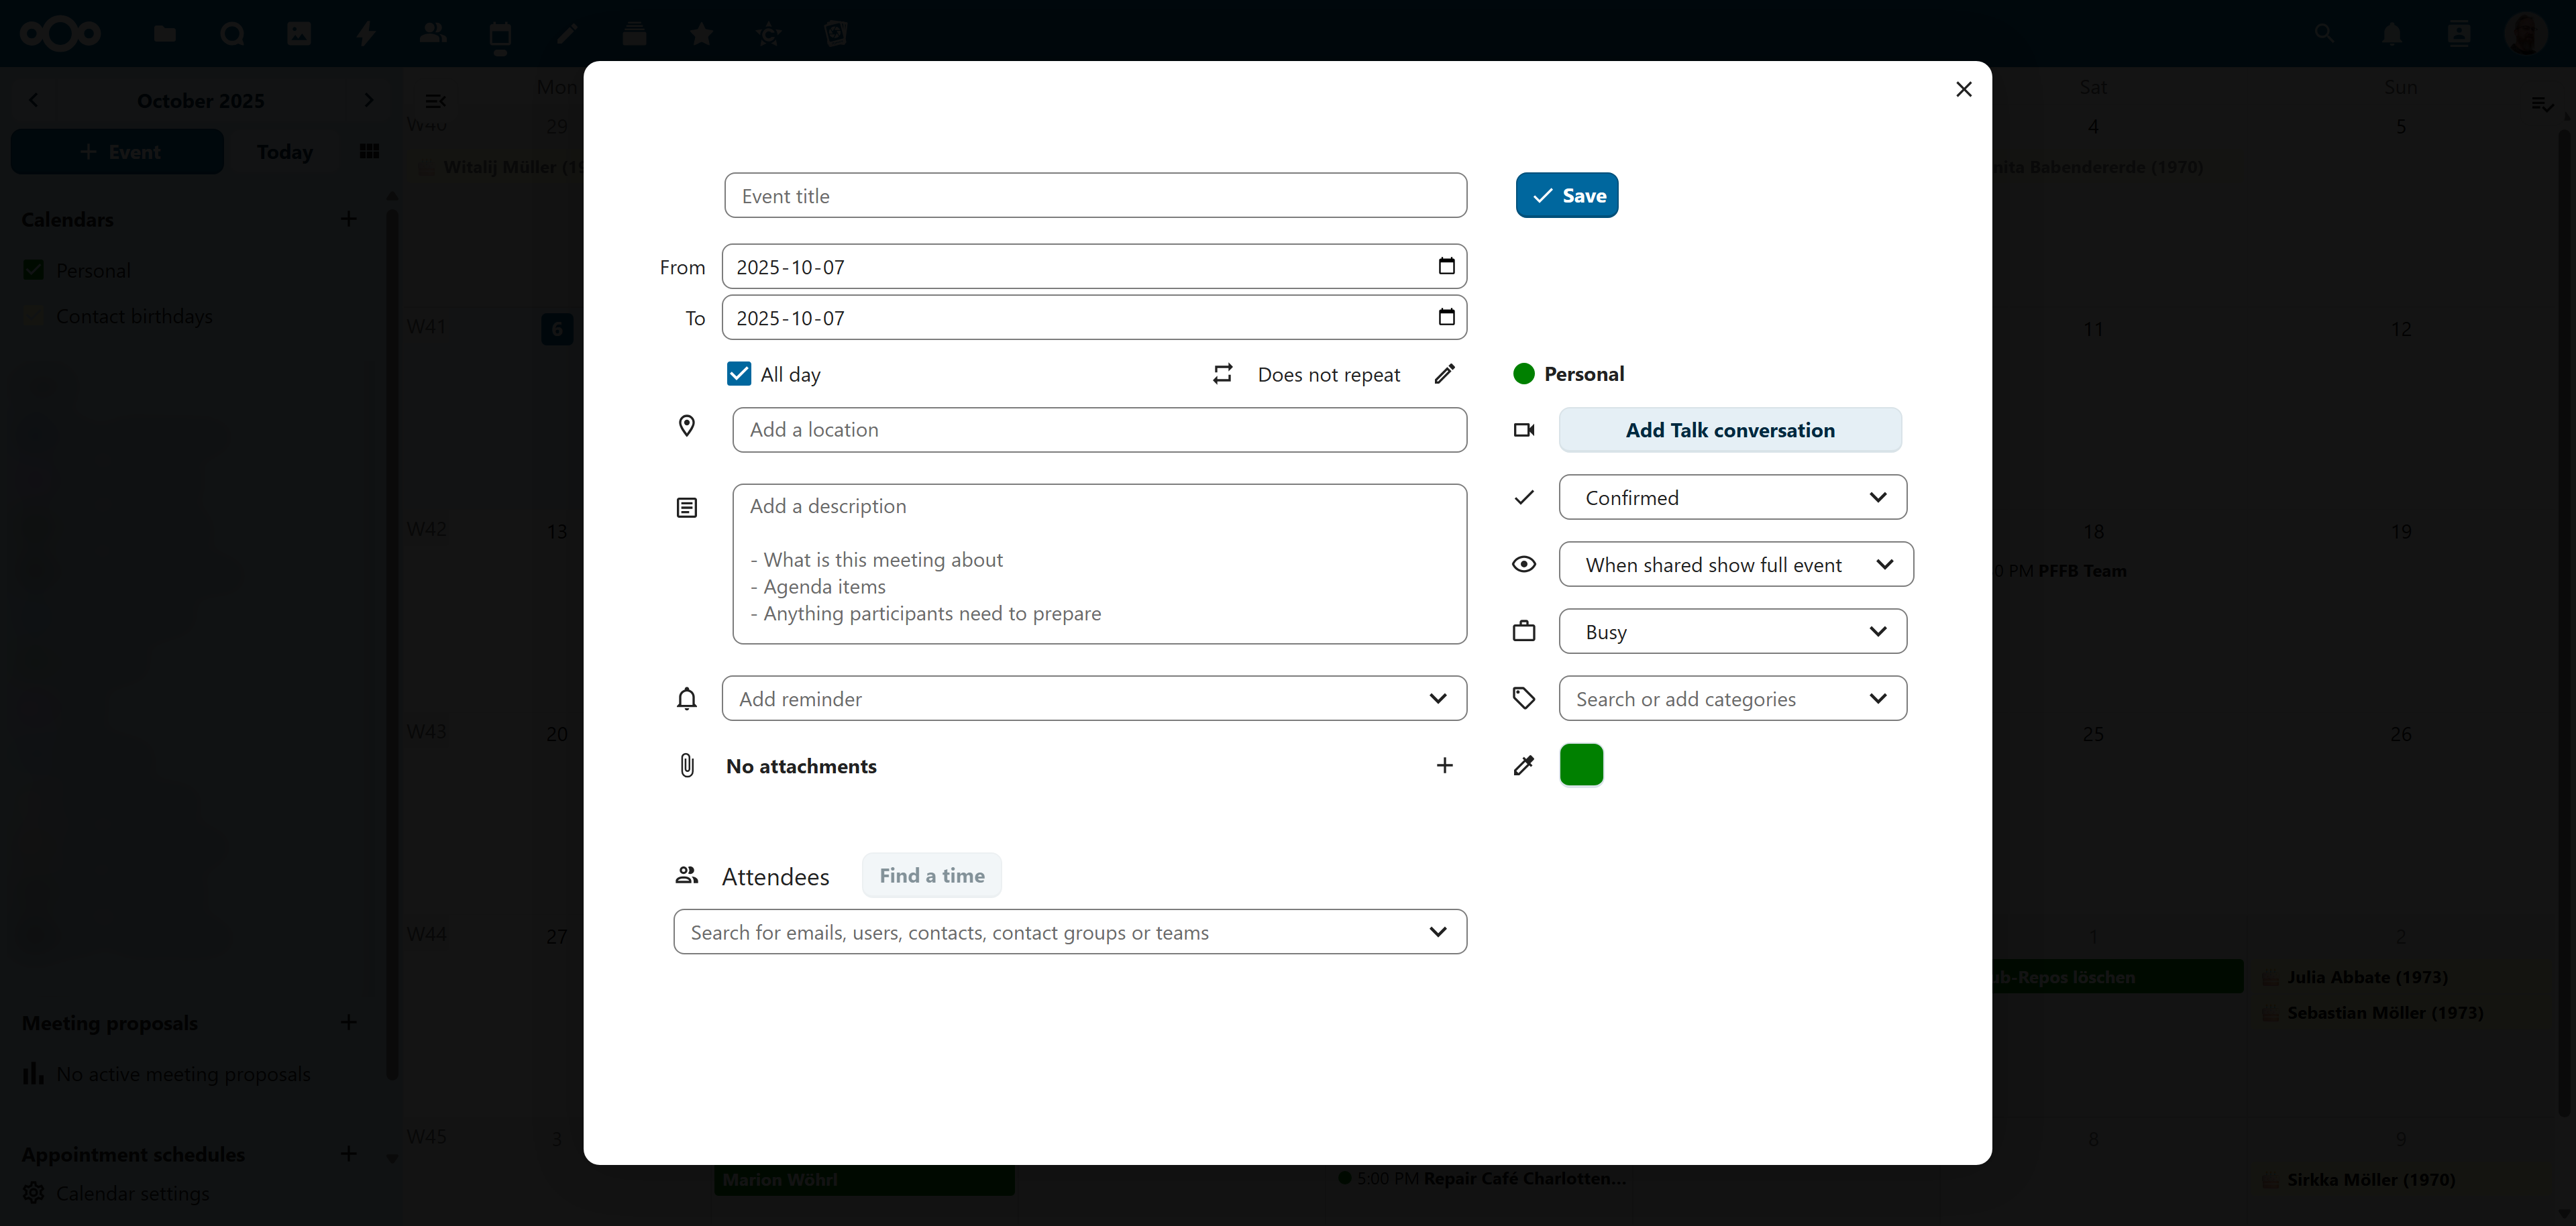Open the Add reminder dropdown
Image resolution: width=2576 pixels, height=1226 pixels.
pyautogui.click(x=1094, y=699)
